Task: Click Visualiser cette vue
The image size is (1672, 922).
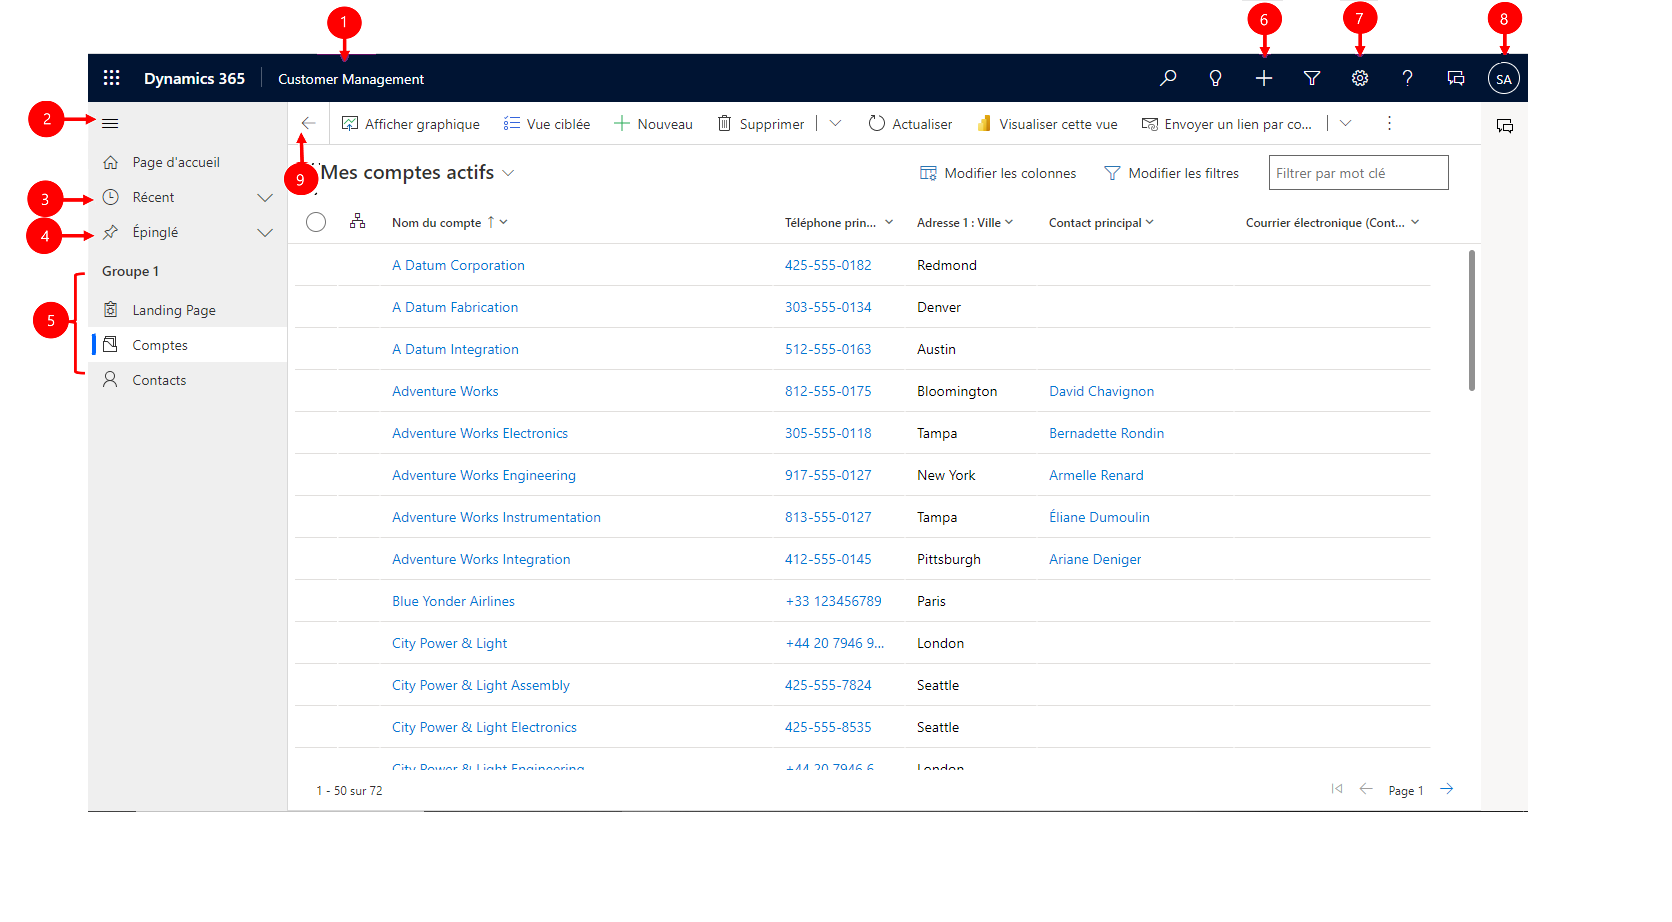Action: 1047,124
